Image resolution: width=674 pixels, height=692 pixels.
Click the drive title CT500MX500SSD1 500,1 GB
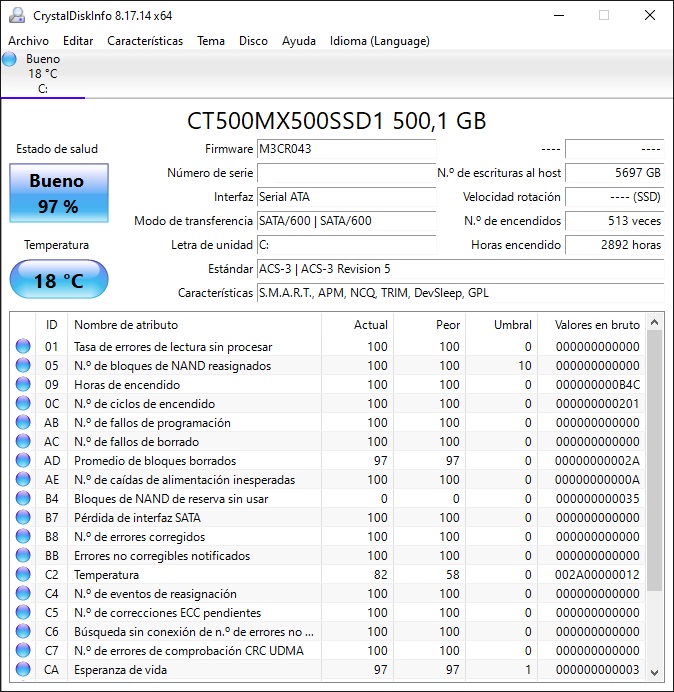pos(336,120)
